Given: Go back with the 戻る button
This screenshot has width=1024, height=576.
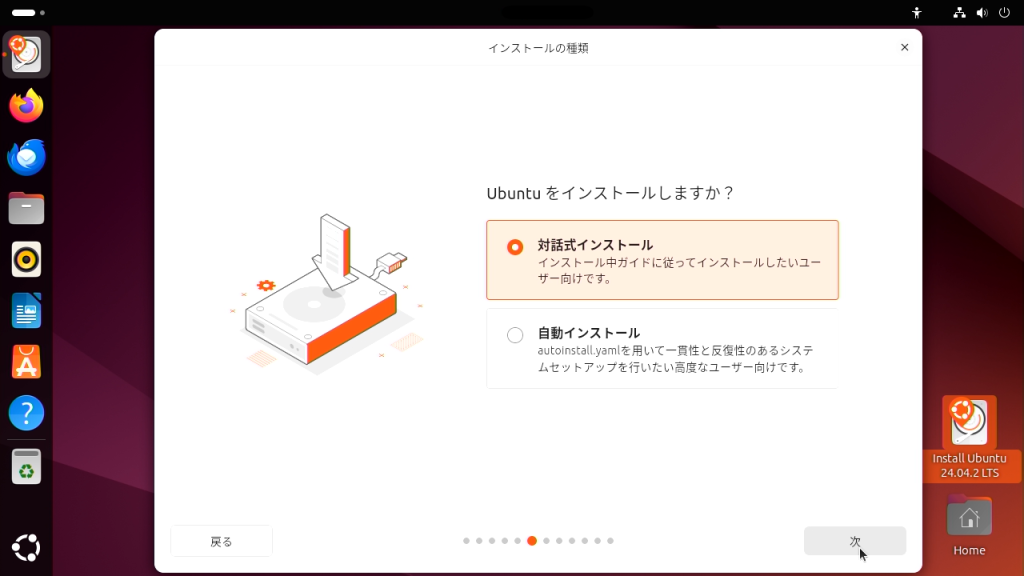Looking at the screenshot, I should coord(221,541).
